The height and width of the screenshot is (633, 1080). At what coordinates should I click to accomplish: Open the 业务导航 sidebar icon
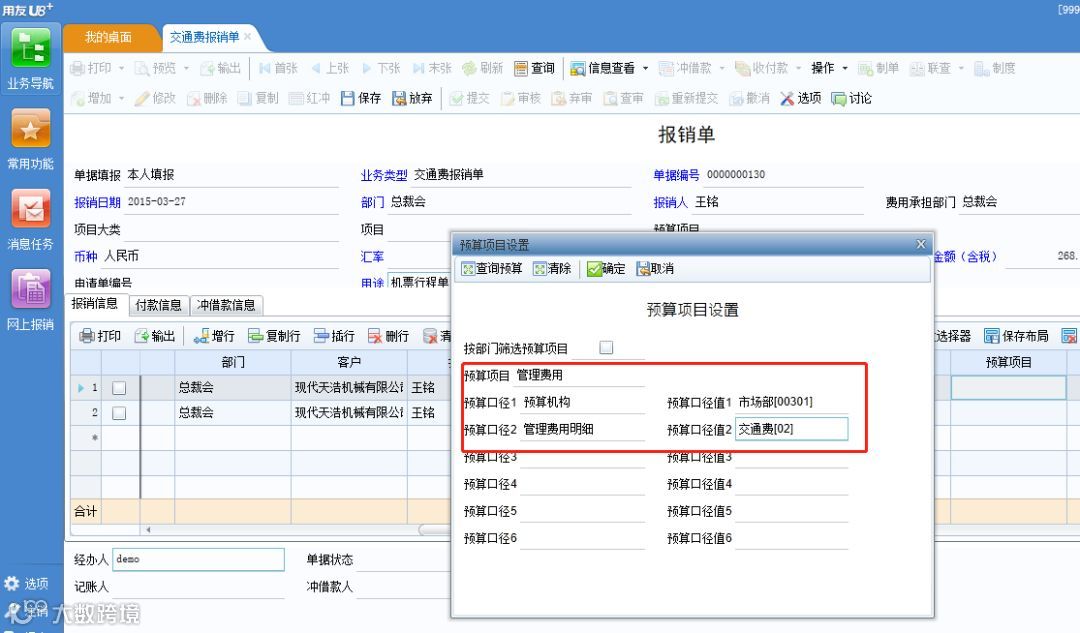click(x=30, y=48)
